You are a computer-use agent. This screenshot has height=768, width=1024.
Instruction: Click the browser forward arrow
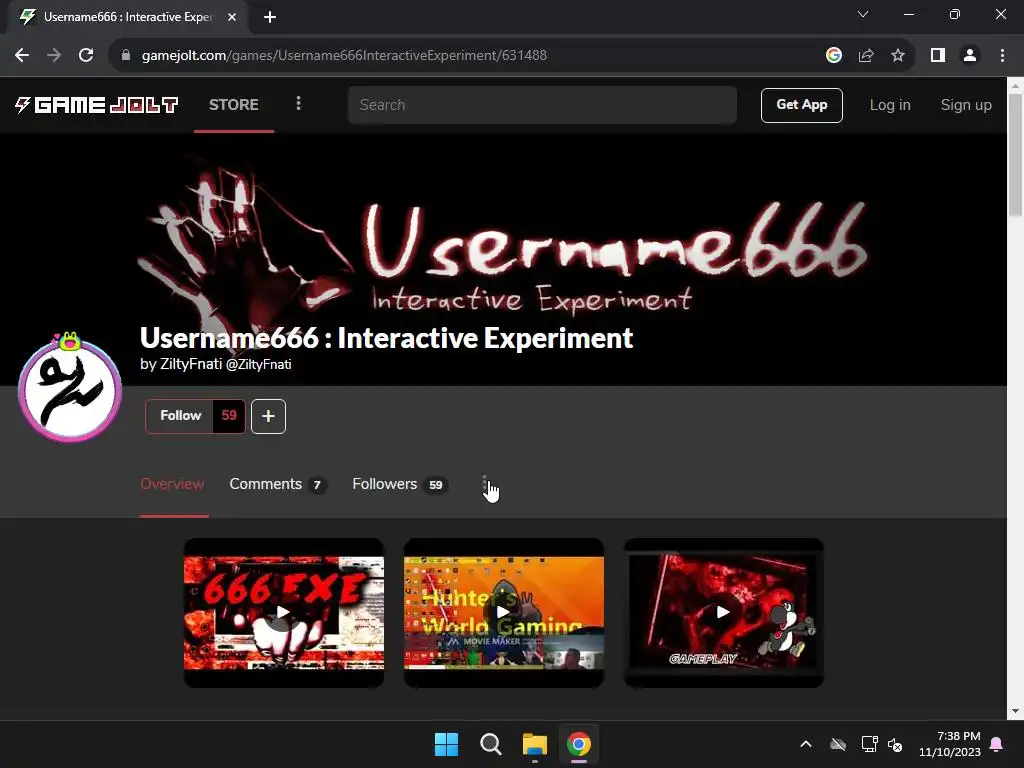click(x=54, y=56)
